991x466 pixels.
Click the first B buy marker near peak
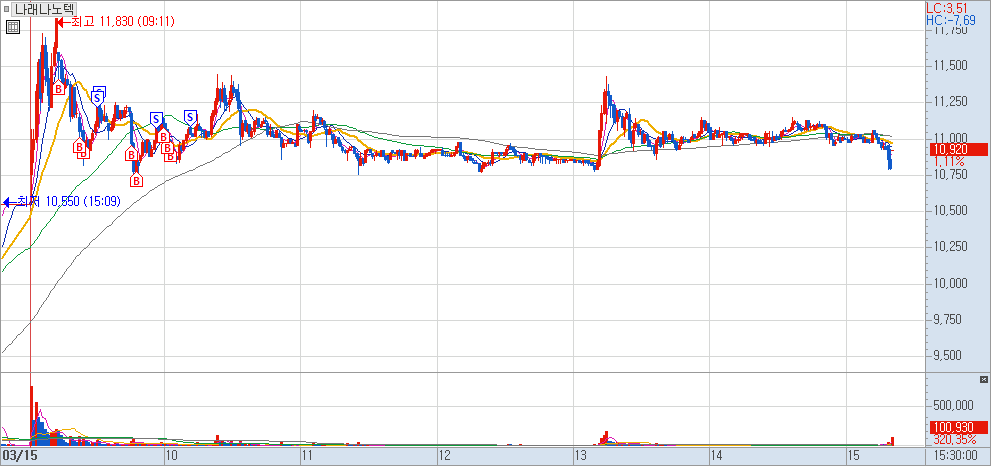(59, 90)
